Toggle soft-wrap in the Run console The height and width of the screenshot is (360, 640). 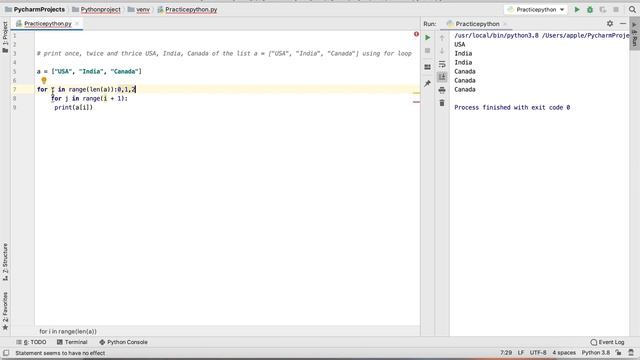(x=442, y=64)
